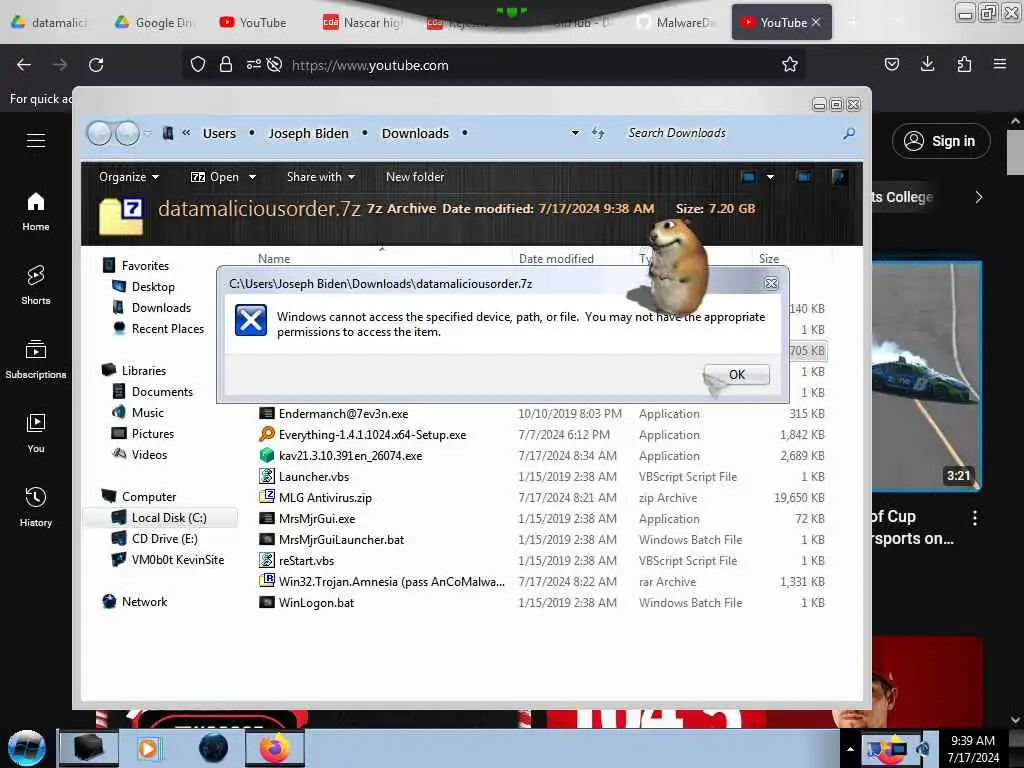Click the Explorer folder taskbar icon
Viewport: 1024px width, 768px height.
click(89, 748)
